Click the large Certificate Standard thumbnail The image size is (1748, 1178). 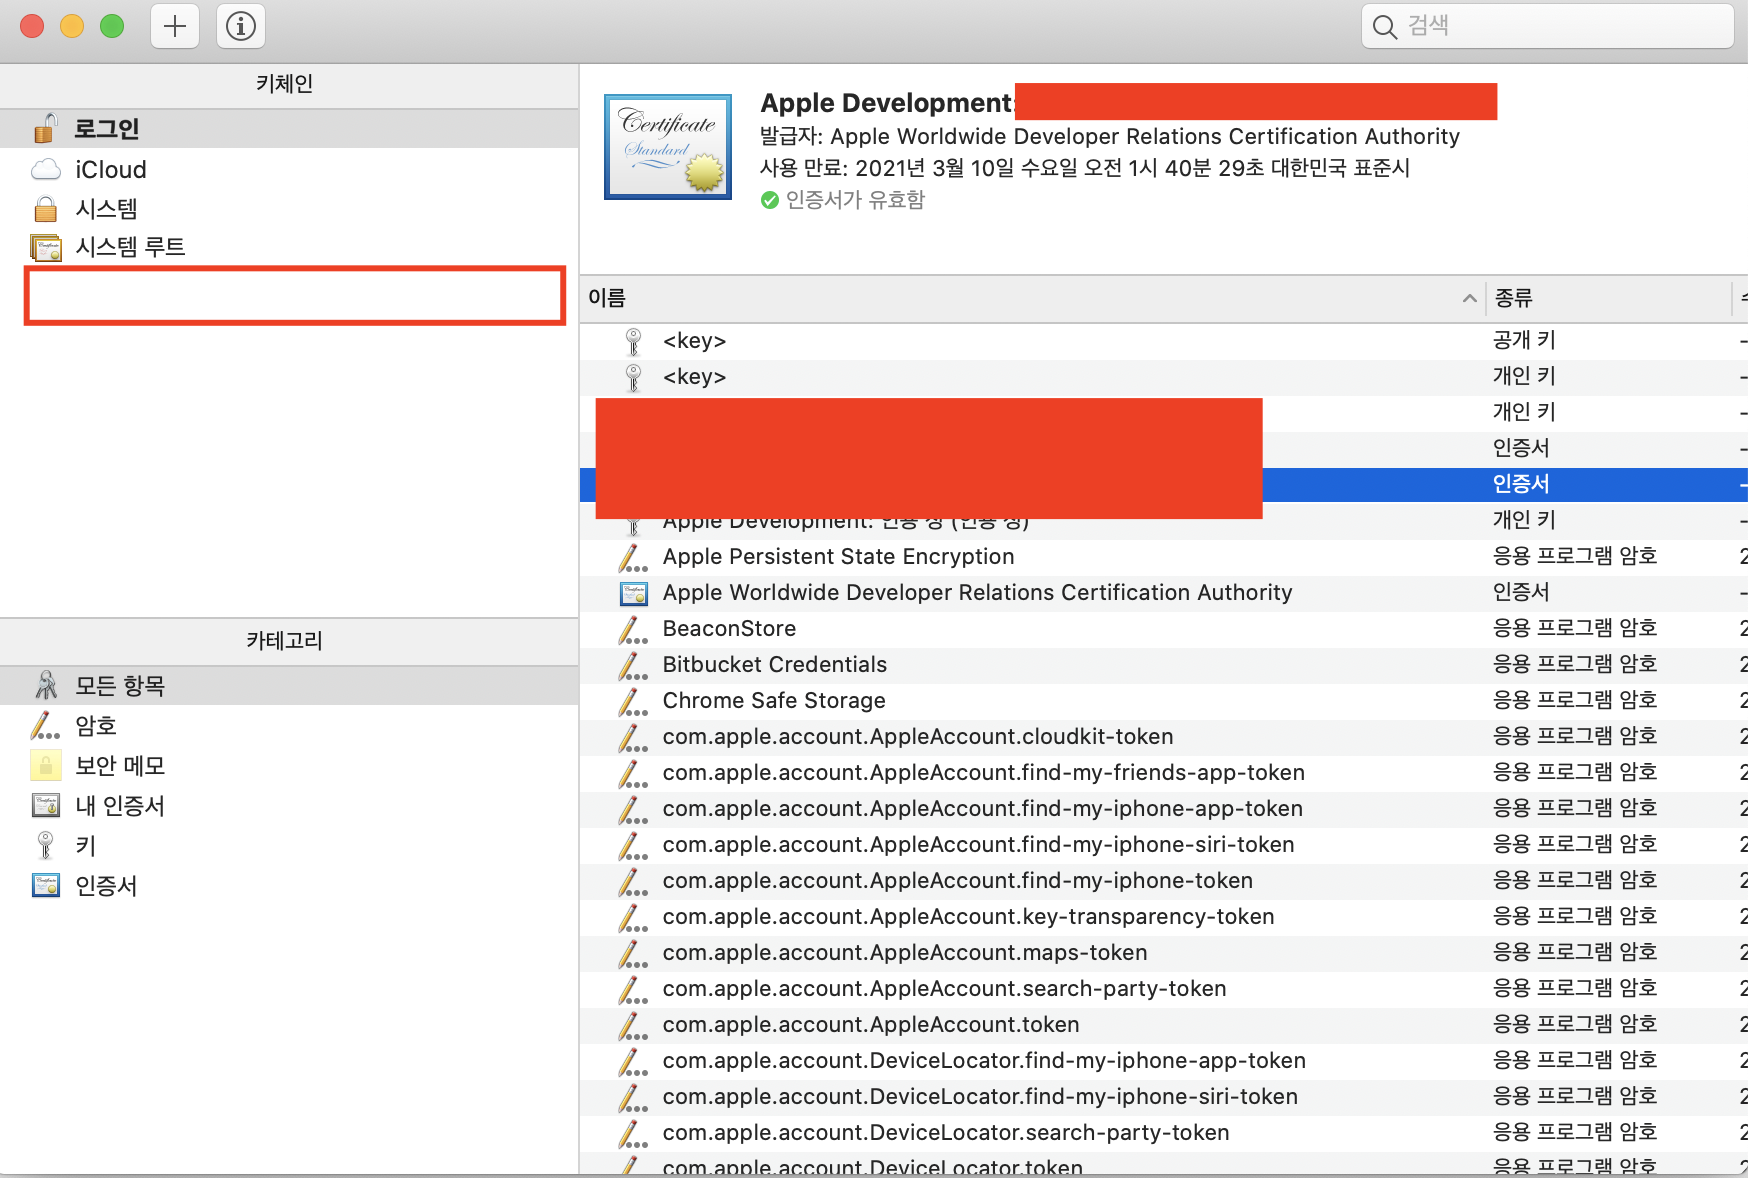[x=668, y=147]
